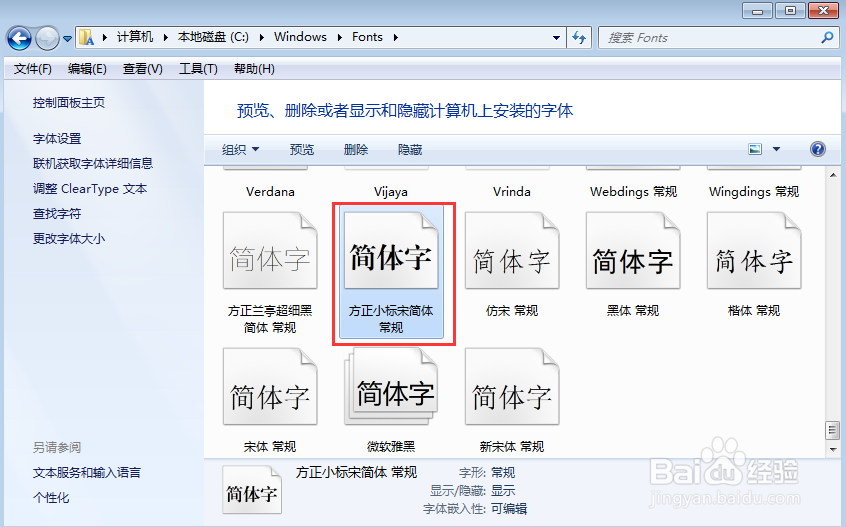Click 隐藏 toolbar button
Screen dimensions: 846x527
click(410, 149)
